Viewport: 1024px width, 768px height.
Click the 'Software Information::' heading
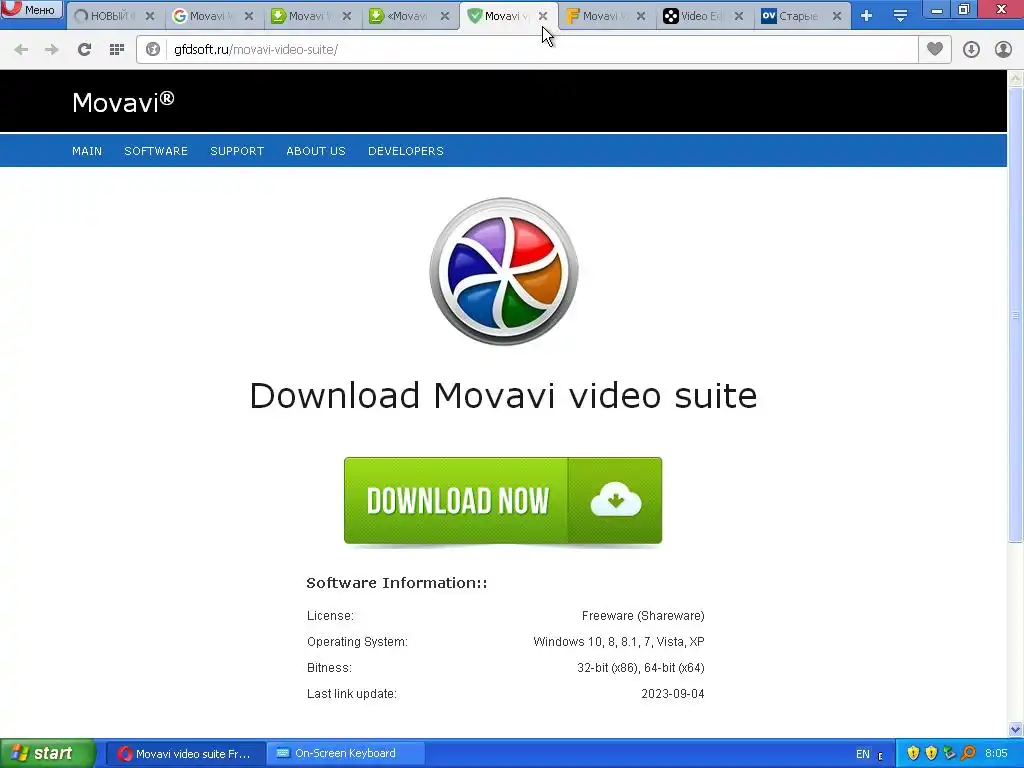397,583
